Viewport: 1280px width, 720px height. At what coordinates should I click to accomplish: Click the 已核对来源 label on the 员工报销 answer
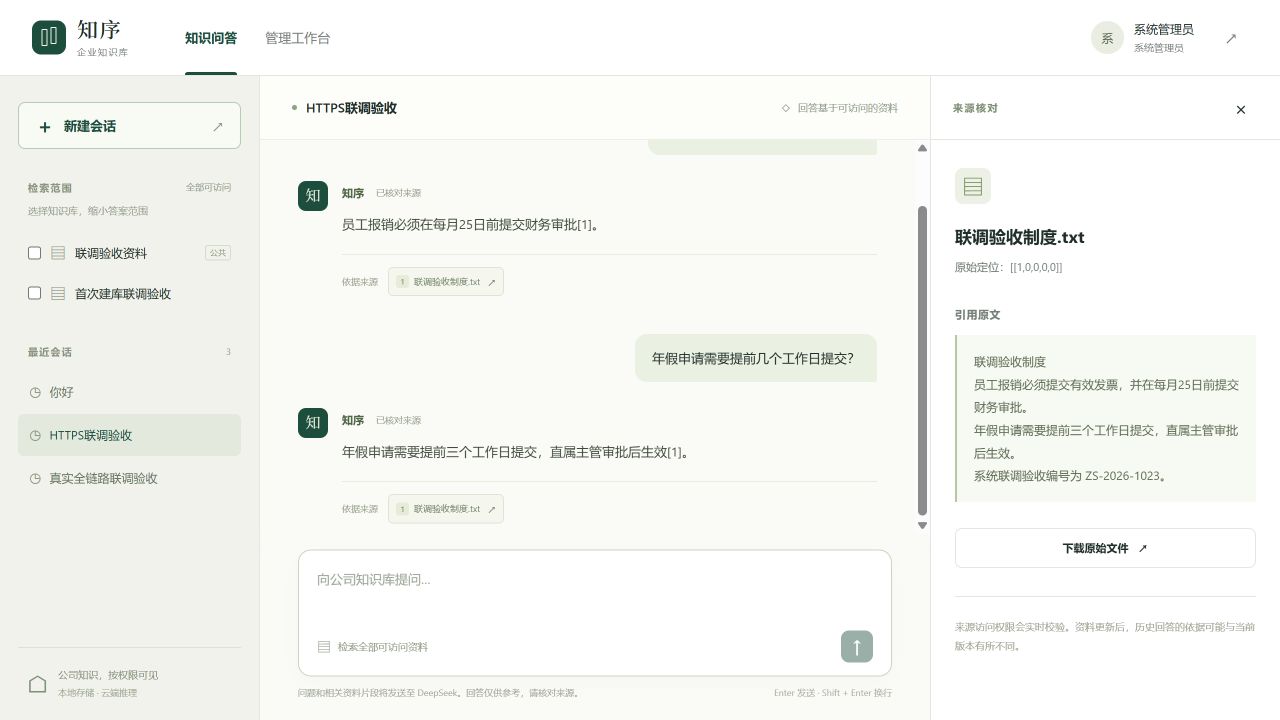(x=398, y=193)
